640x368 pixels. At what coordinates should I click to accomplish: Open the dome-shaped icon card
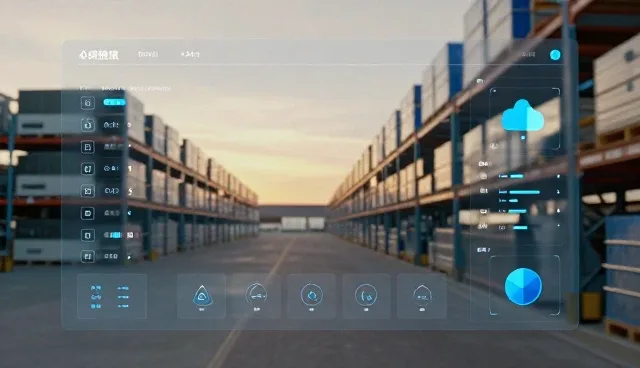(422, 296)
